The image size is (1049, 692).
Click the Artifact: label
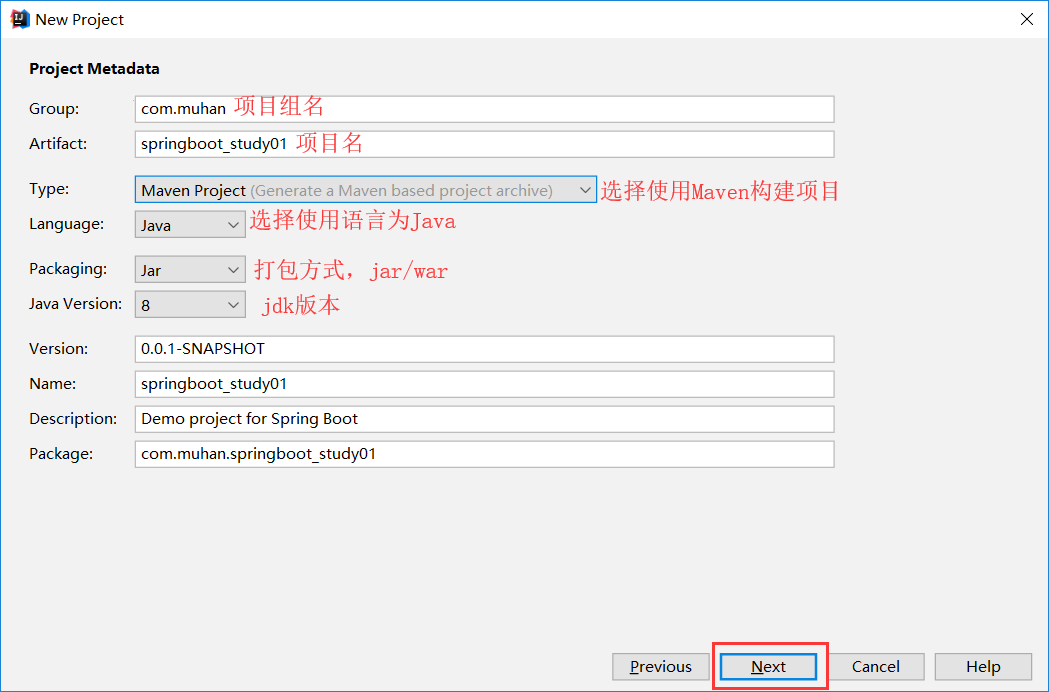click(58, 143)
